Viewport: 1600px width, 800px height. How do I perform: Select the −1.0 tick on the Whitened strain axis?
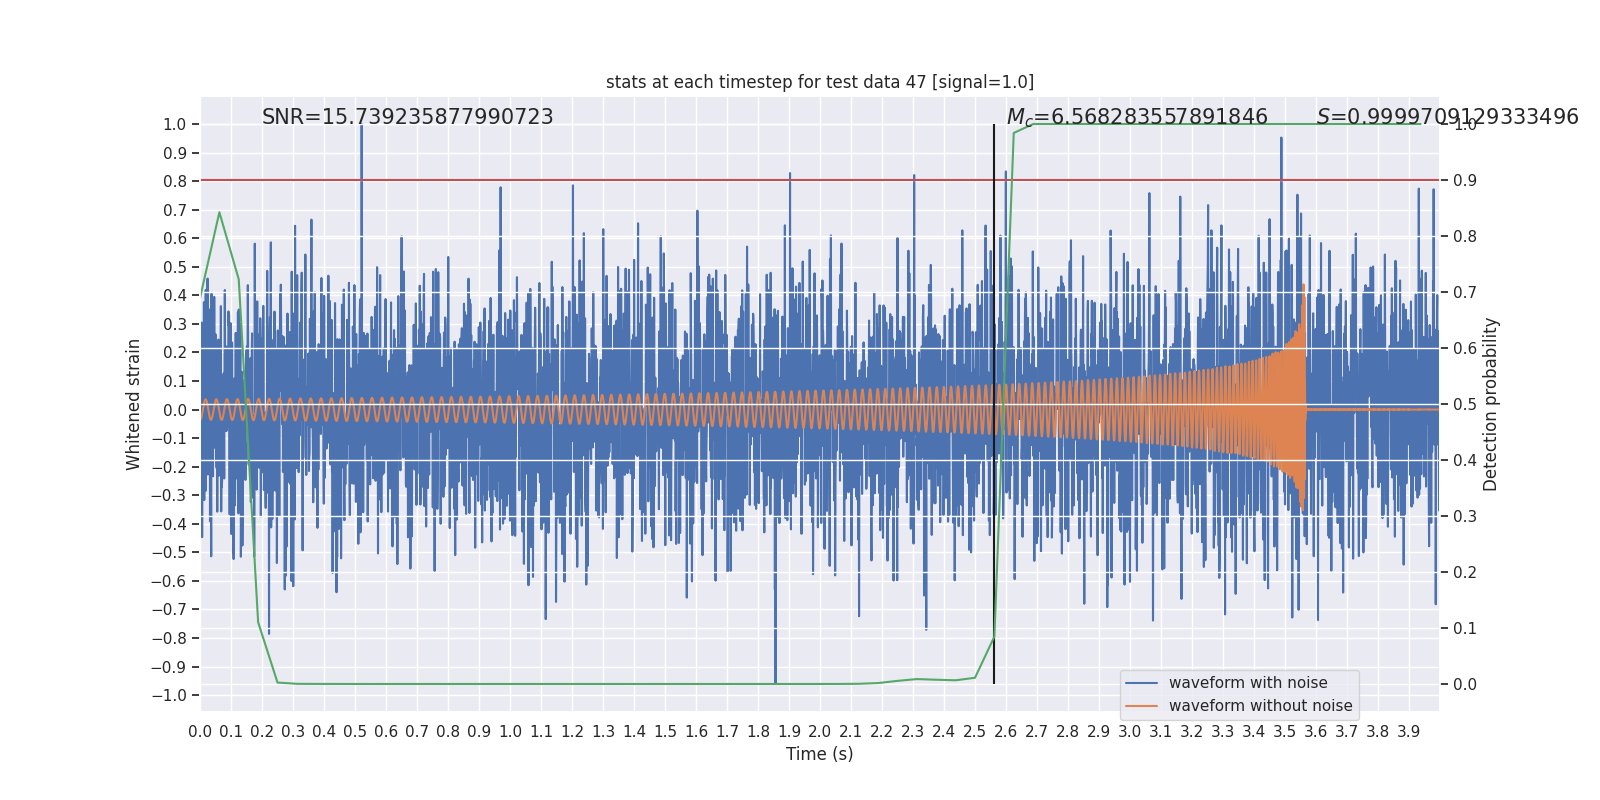[168, 696]
